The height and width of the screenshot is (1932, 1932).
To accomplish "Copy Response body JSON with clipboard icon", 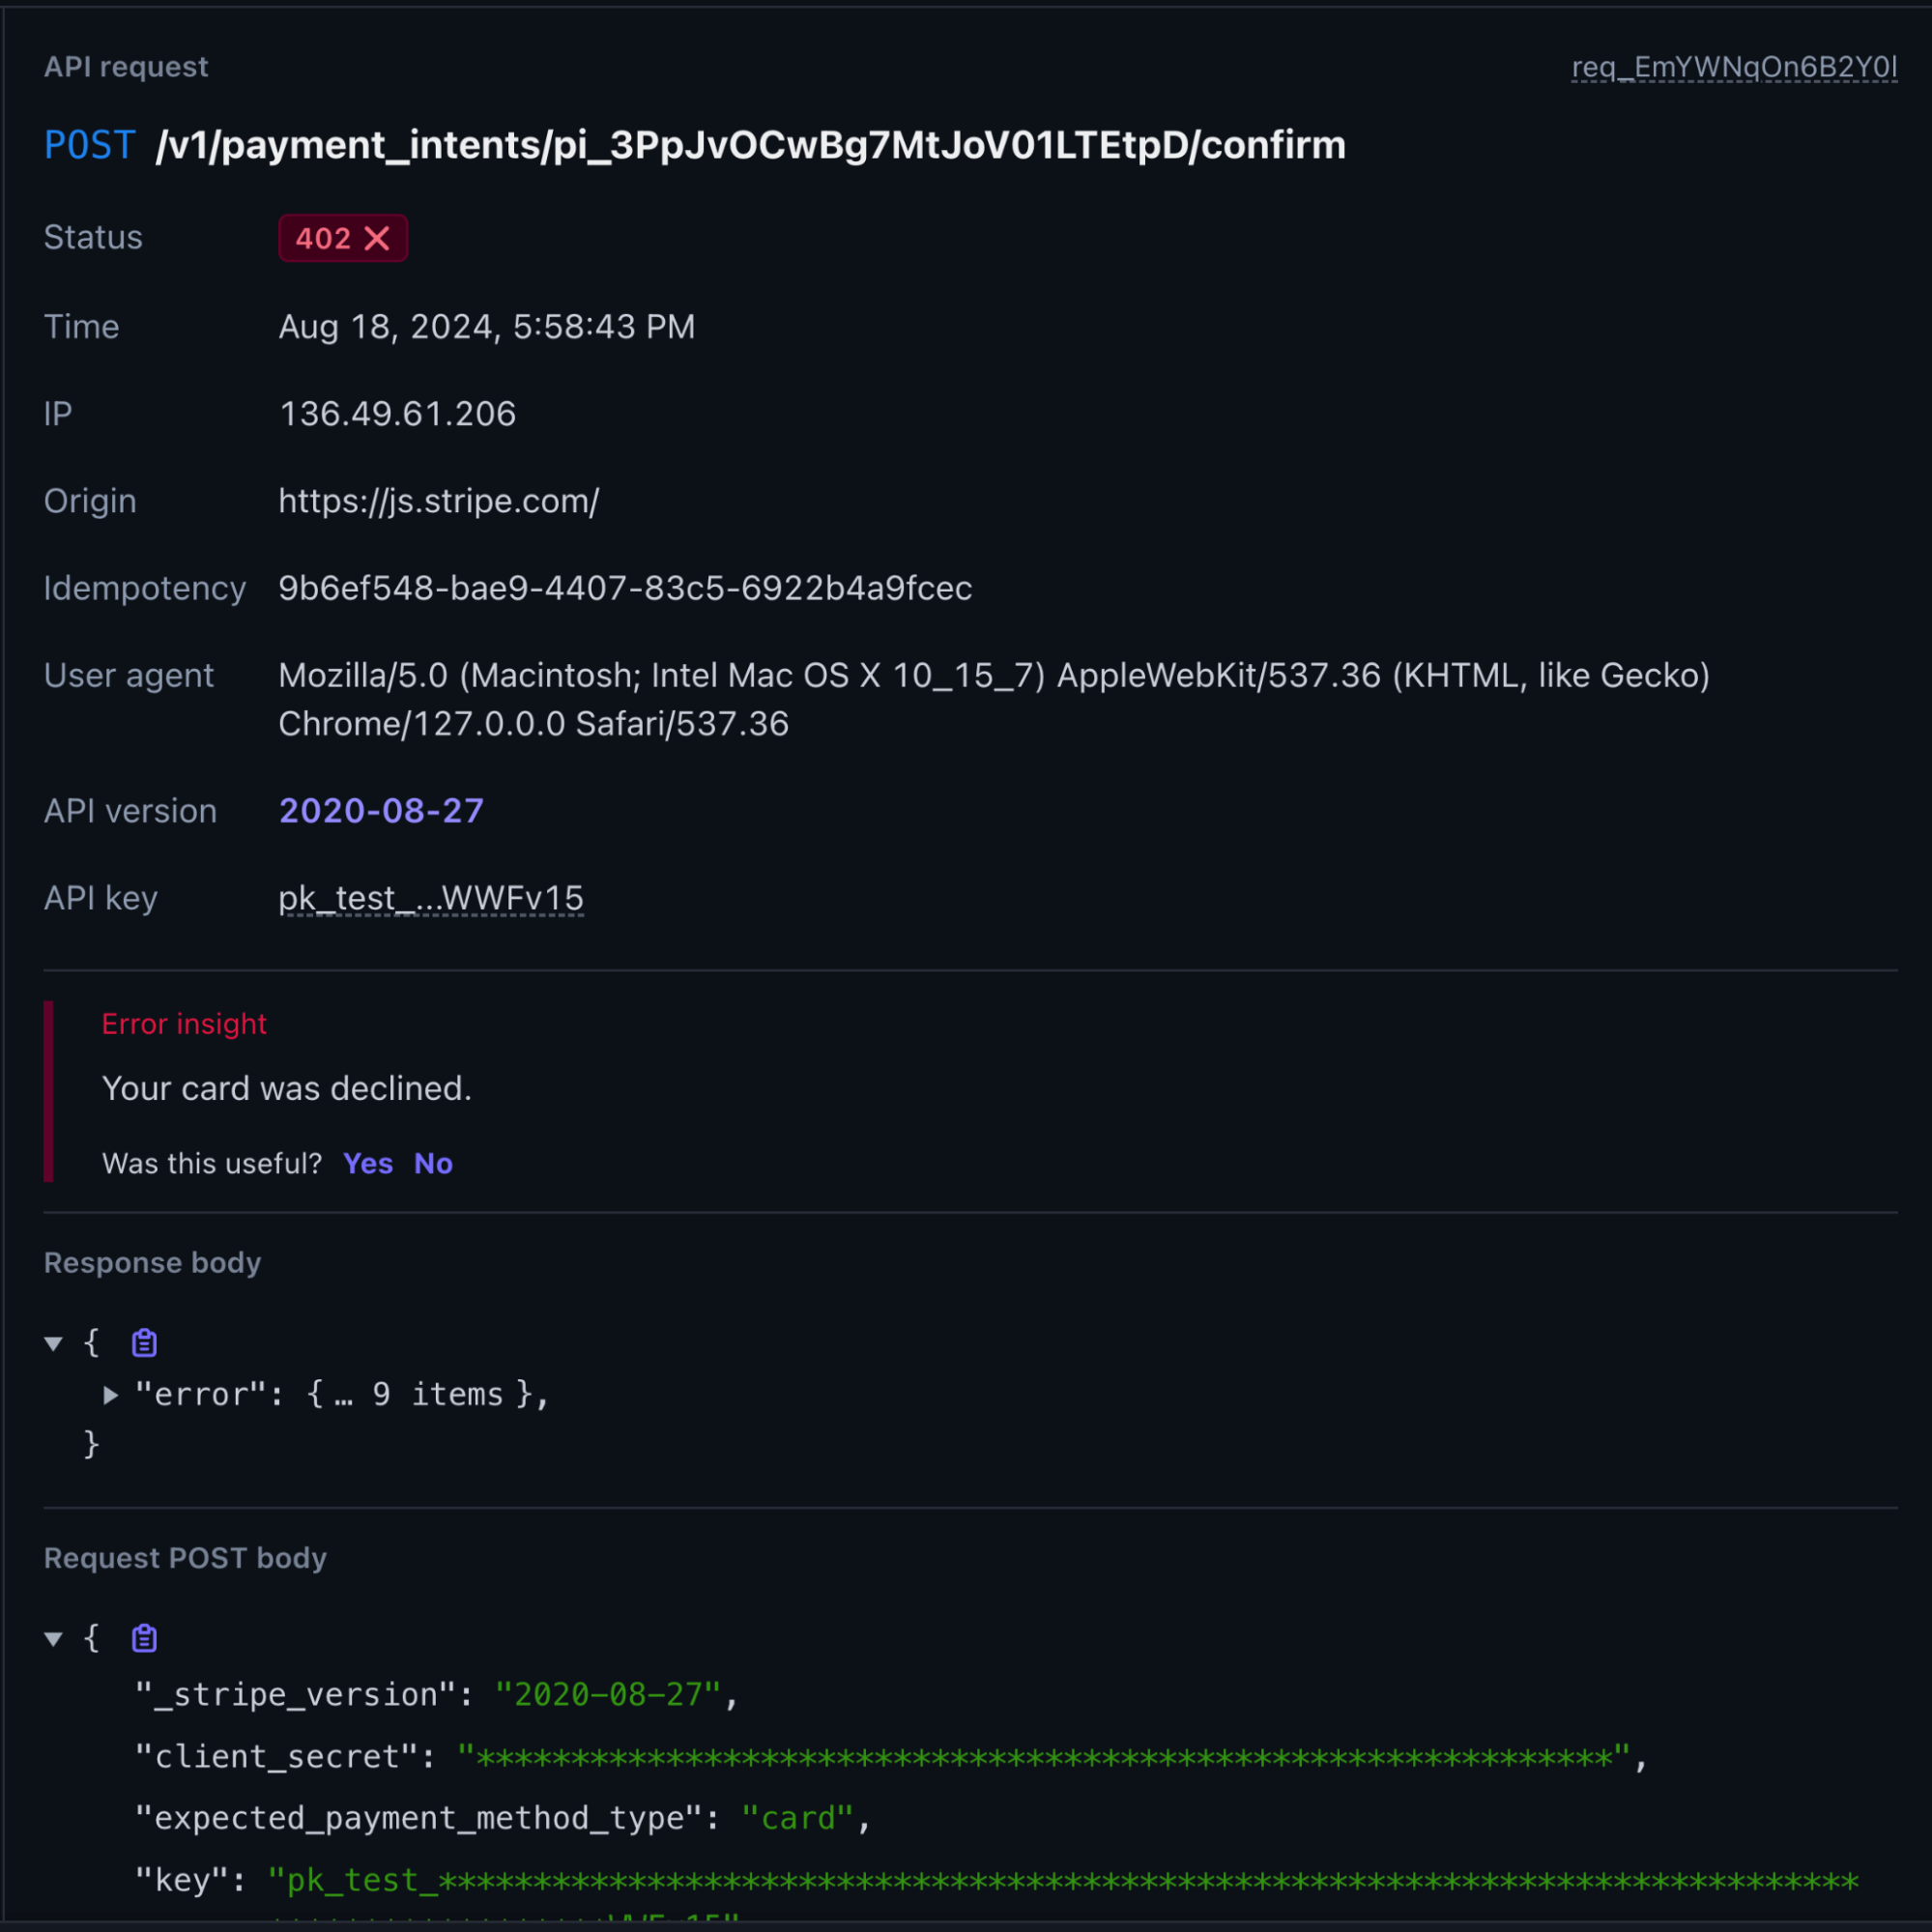I will 144,1343.
